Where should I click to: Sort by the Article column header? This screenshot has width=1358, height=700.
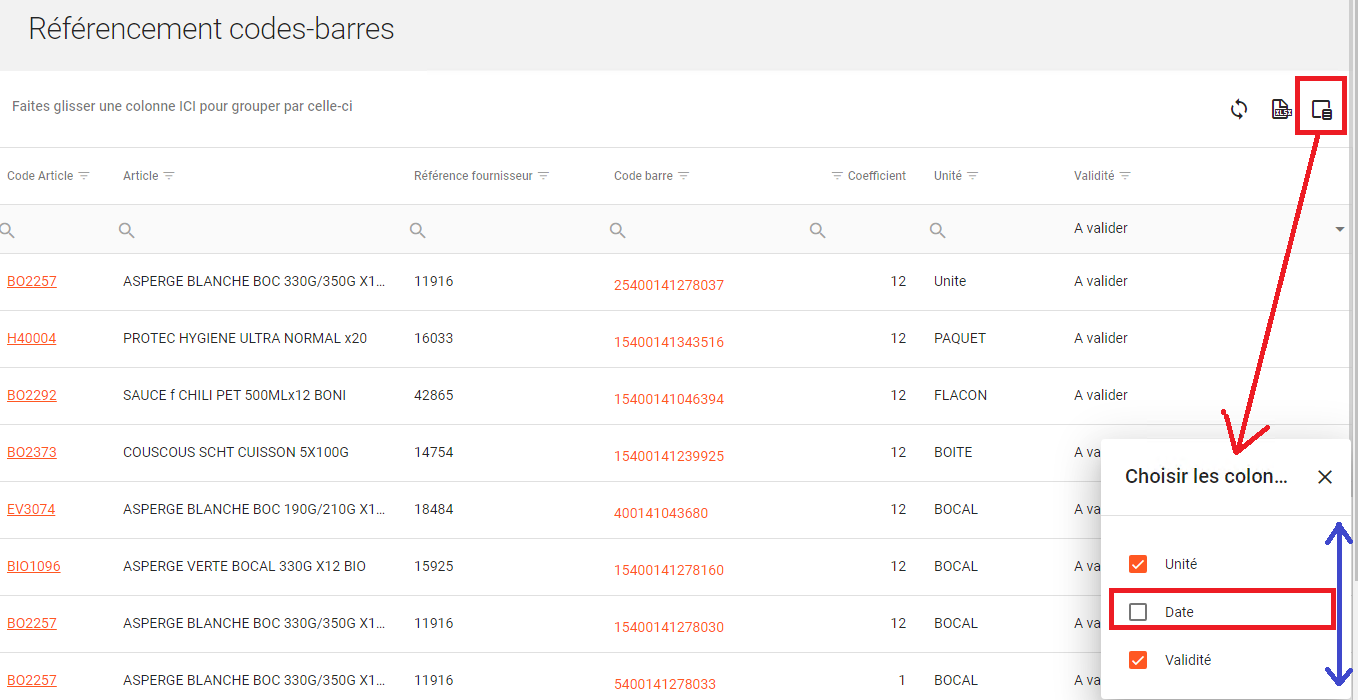pyautogui.click(x=140, y=176)
